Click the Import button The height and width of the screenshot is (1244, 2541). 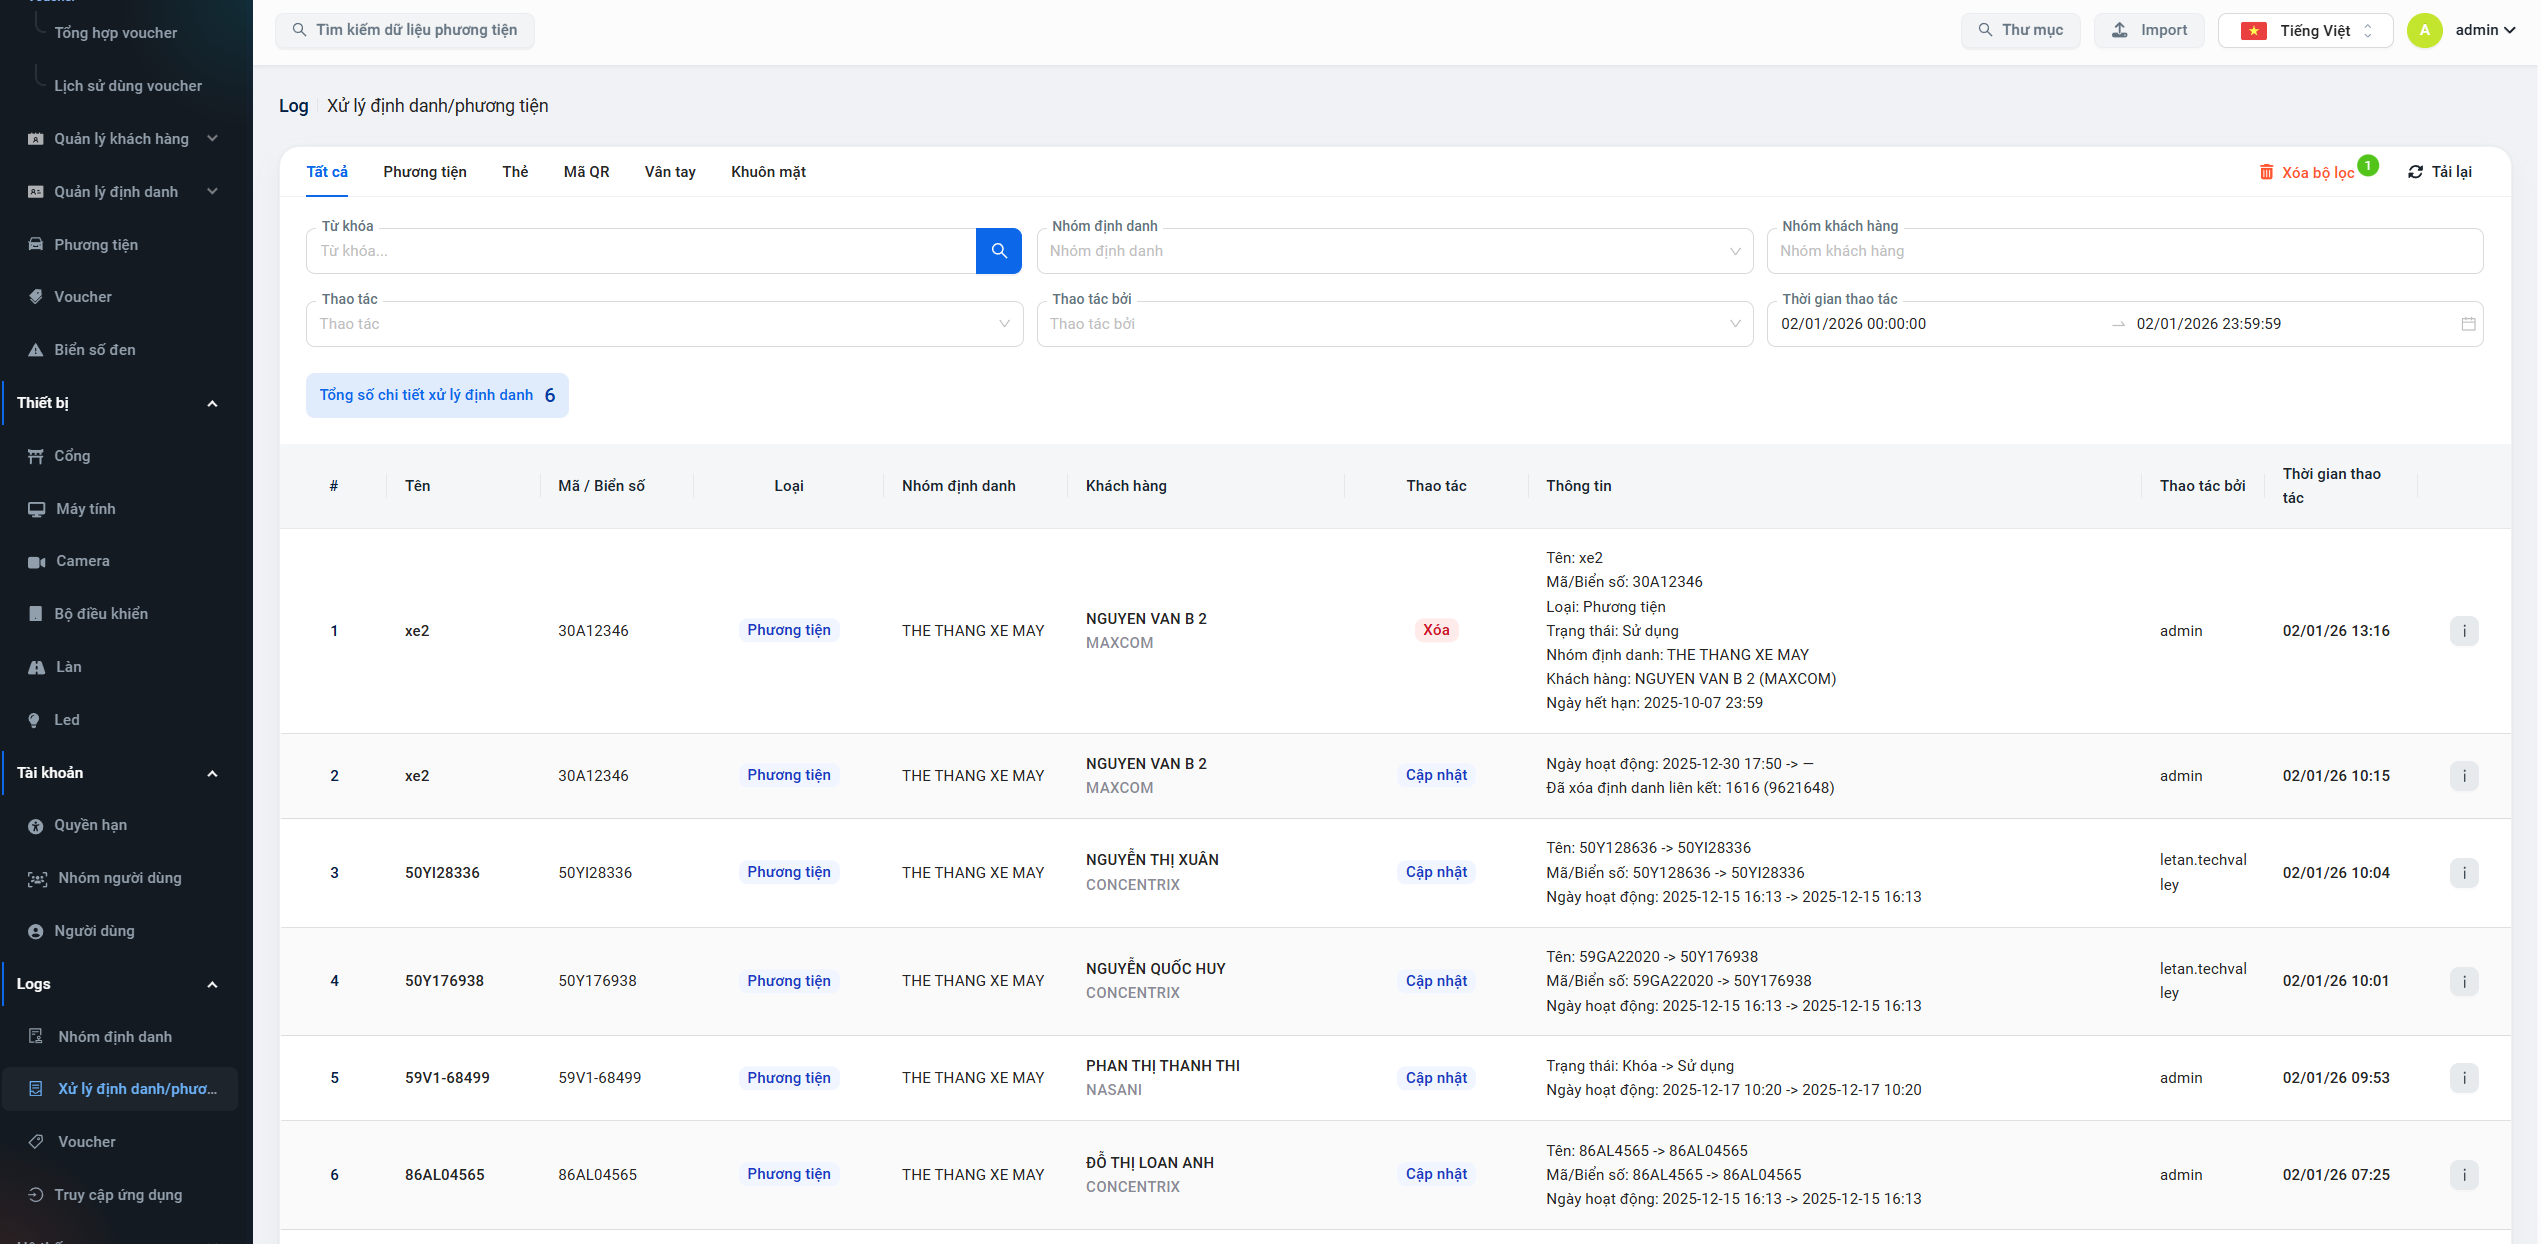coord(2148,31)
